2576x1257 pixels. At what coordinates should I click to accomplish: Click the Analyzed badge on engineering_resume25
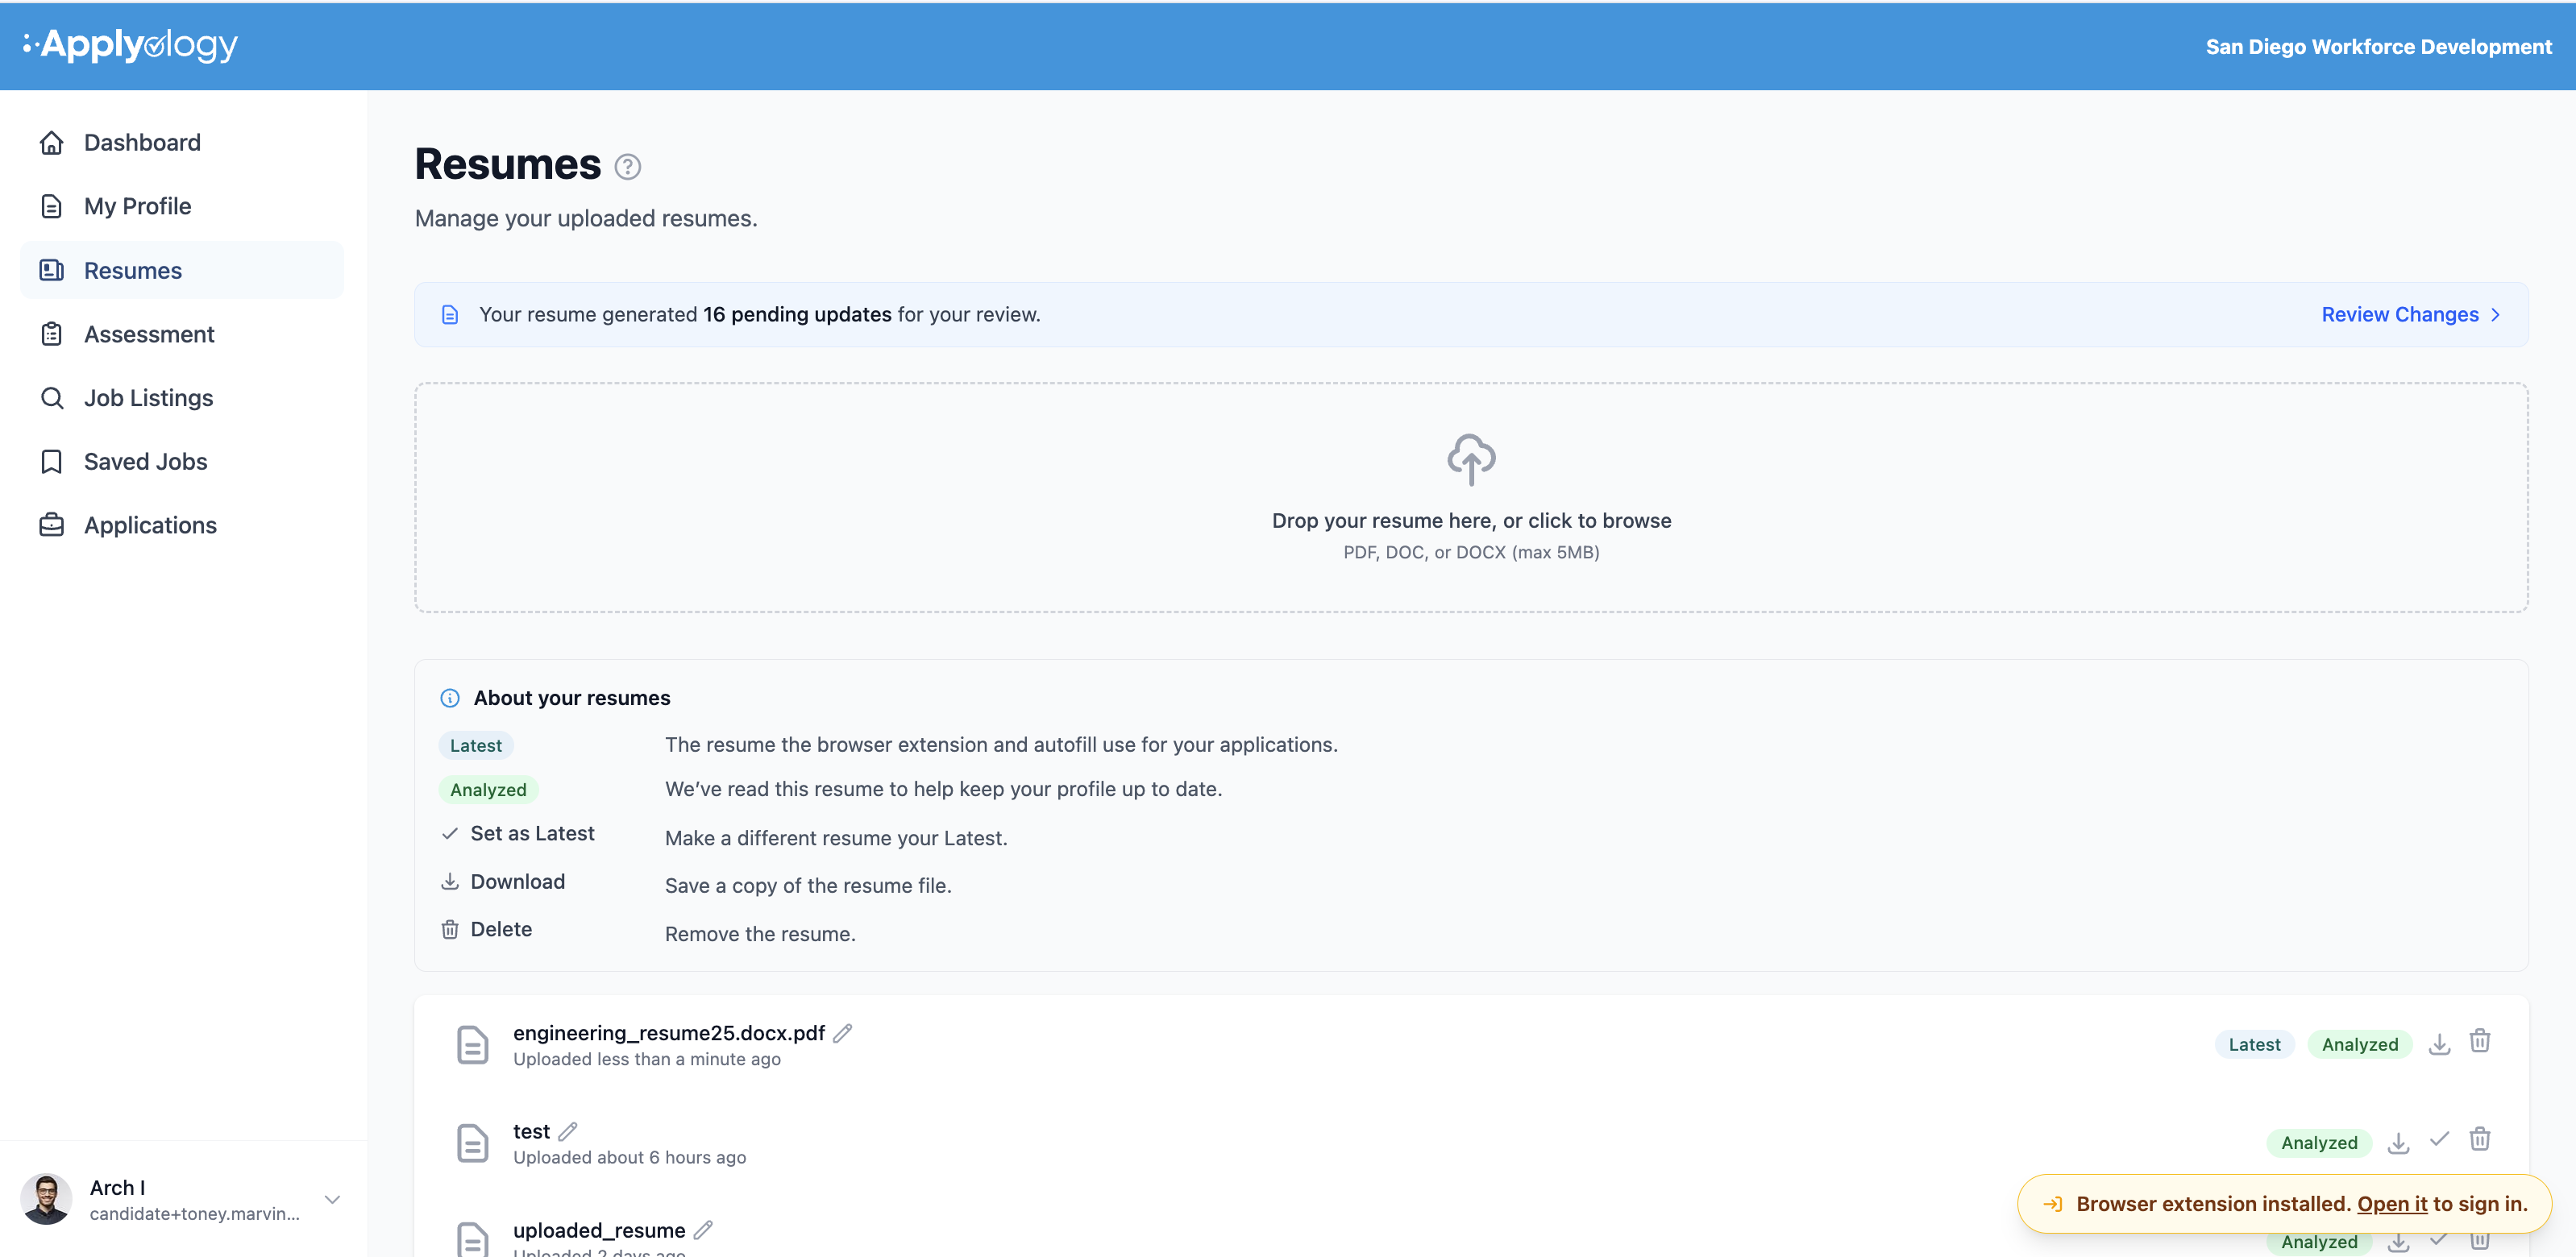tap(2359, 1044)
